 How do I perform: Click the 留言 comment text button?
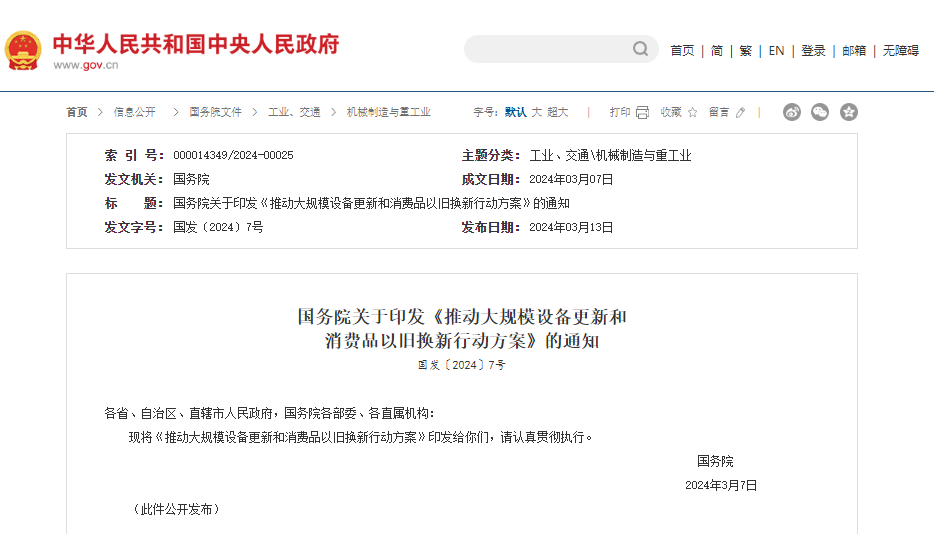pyautogui.click(x=719, y=112)
